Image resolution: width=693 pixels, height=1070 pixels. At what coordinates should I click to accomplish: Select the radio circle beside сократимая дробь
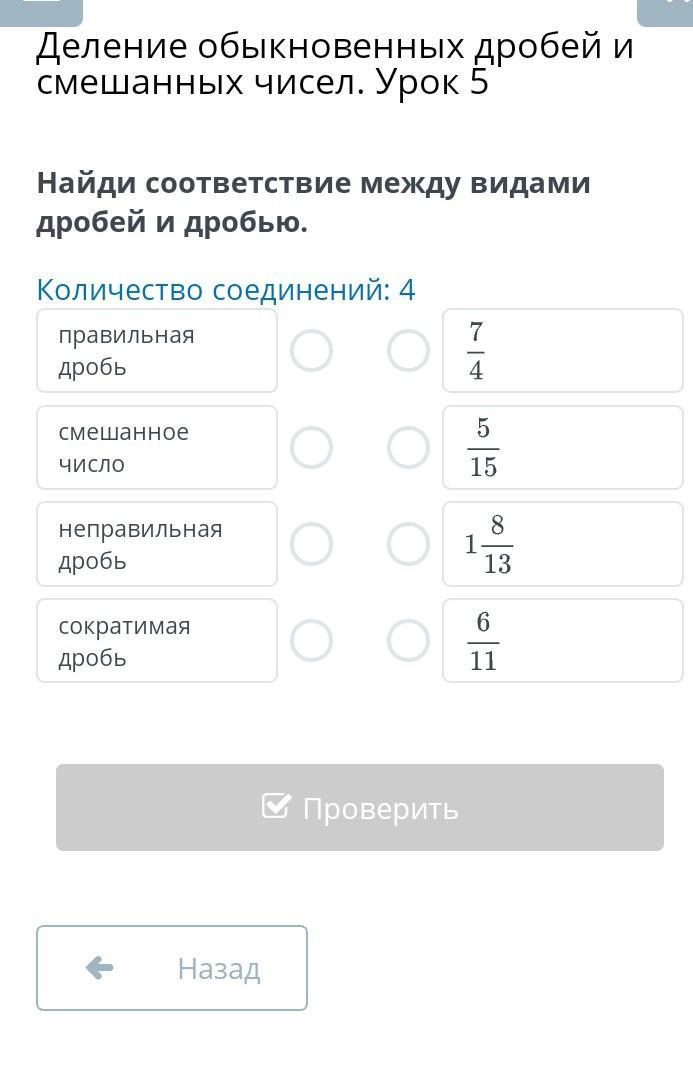pyautogui.click(x=311, y=641)
